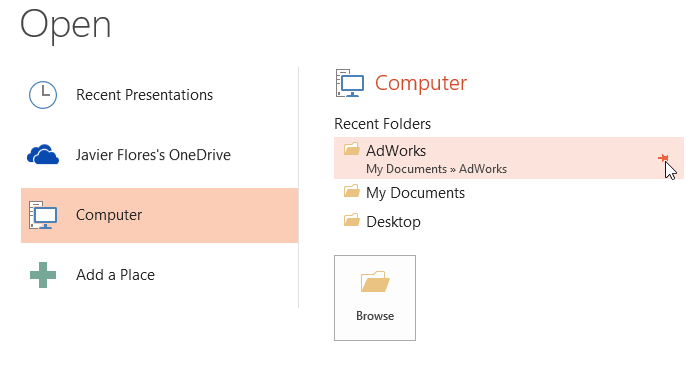Click the Browse button
Screen dimensions: 695x368
pyautogui.click(x=375, y=298)
